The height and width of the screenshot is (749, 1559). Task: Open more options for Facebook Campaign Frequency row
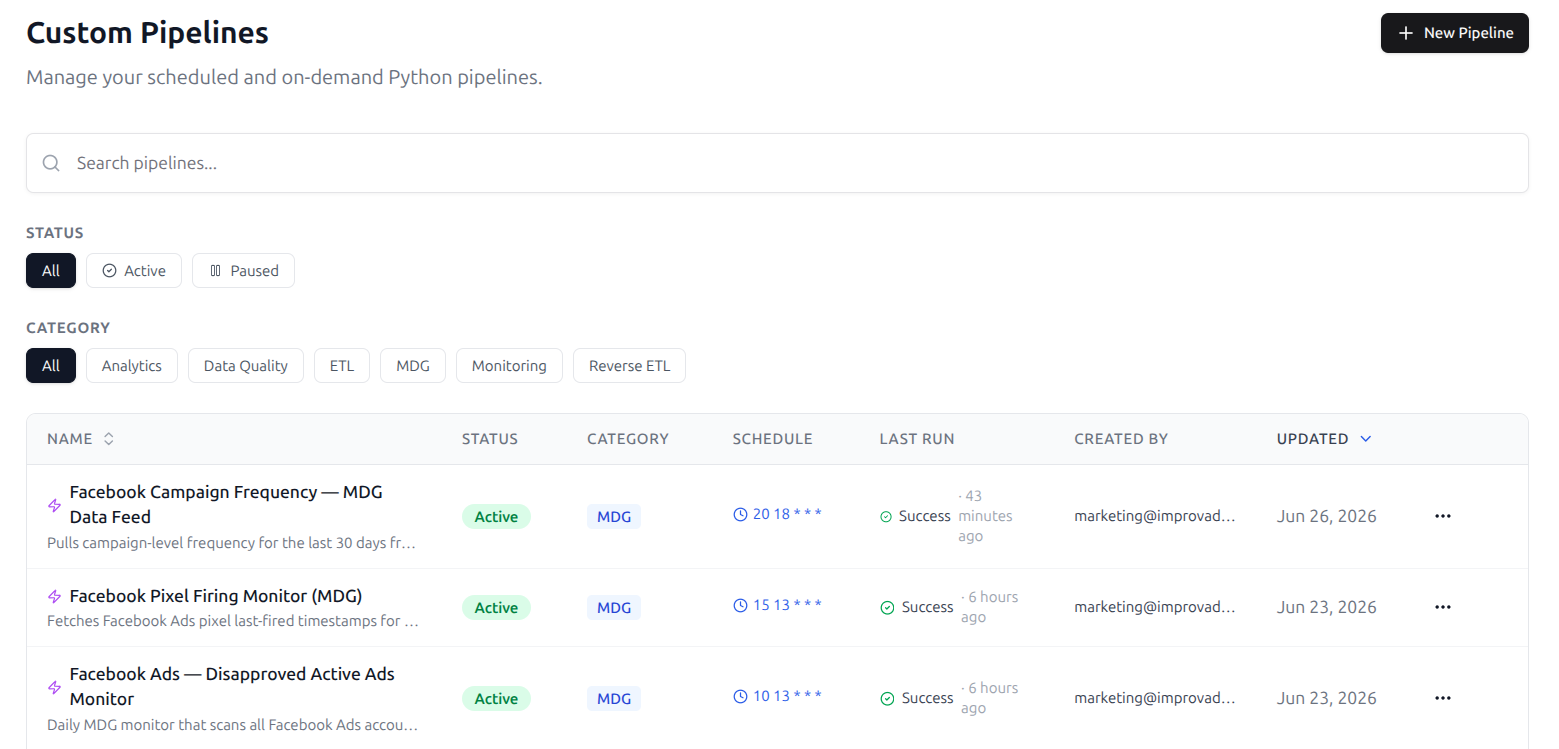(1443, 516)
